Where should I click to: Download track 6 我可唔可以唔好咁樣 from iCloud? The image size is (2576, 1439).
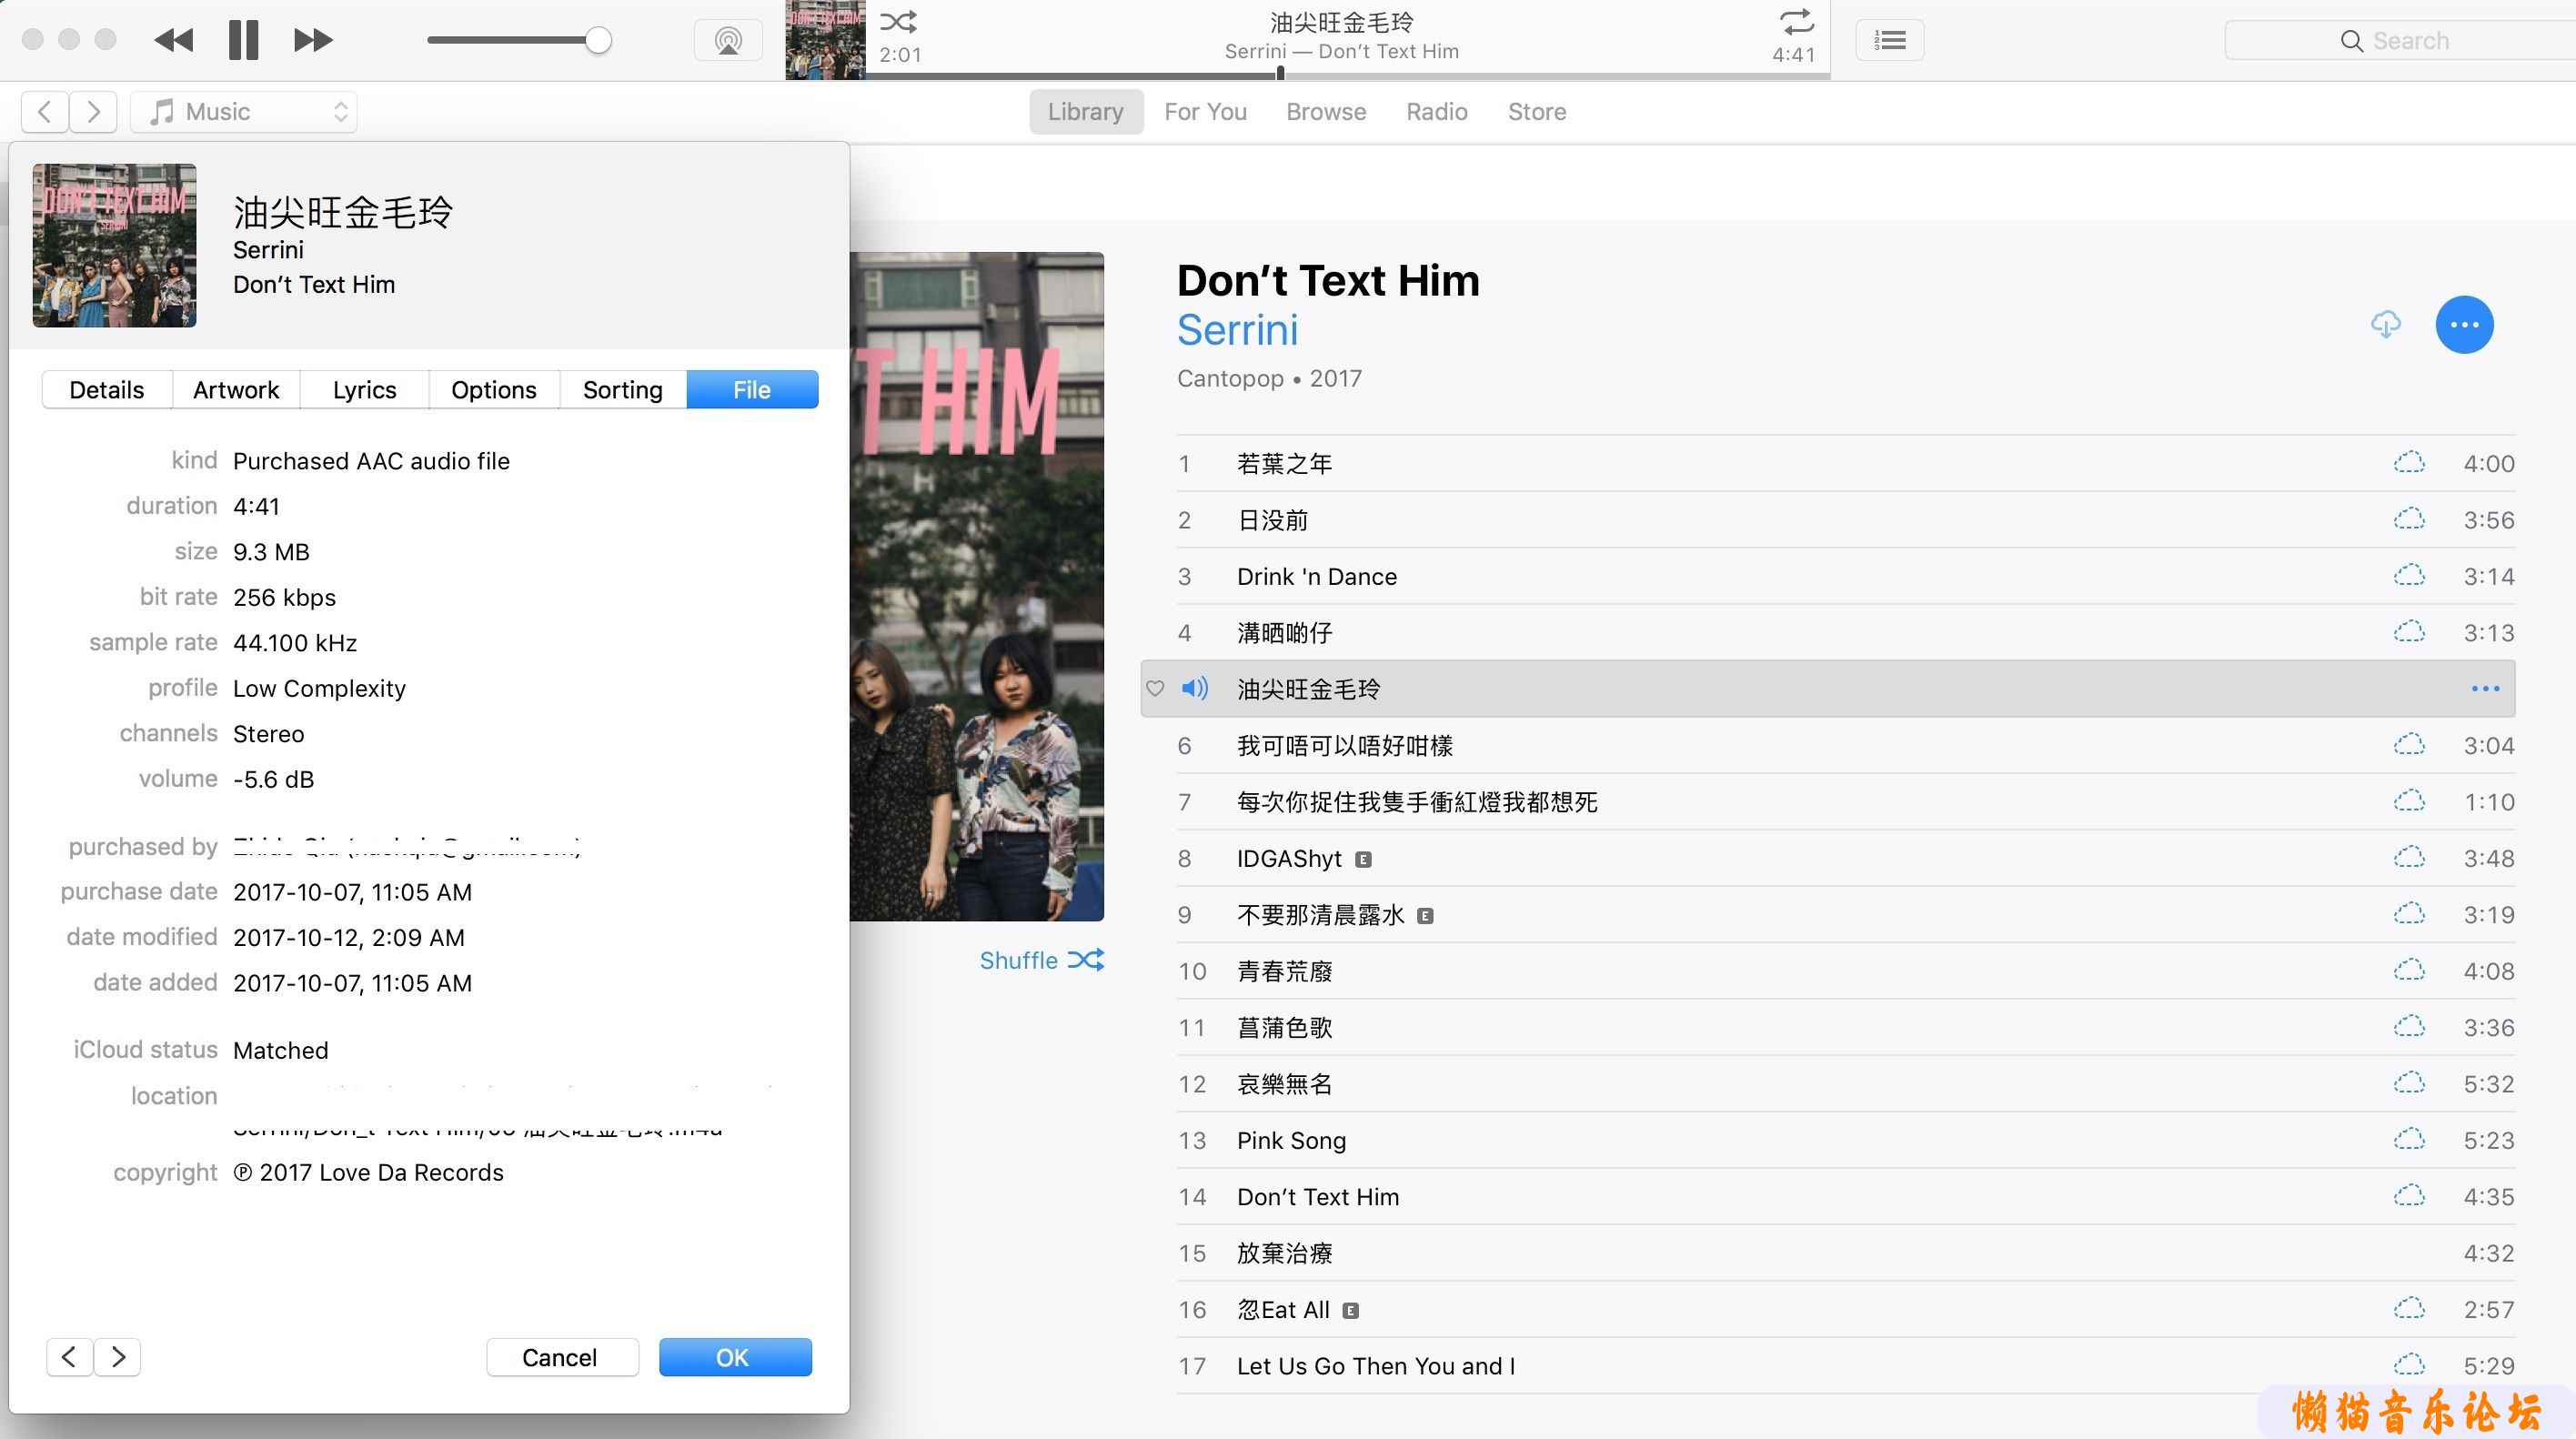[2409, 745]
